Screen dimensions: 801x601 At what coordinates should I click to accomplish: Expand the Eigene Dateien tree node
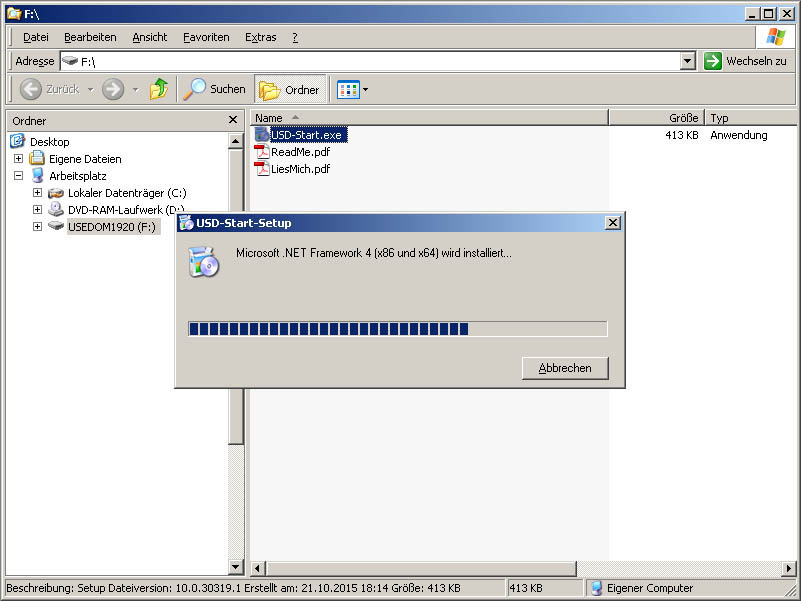coord(18,159)
